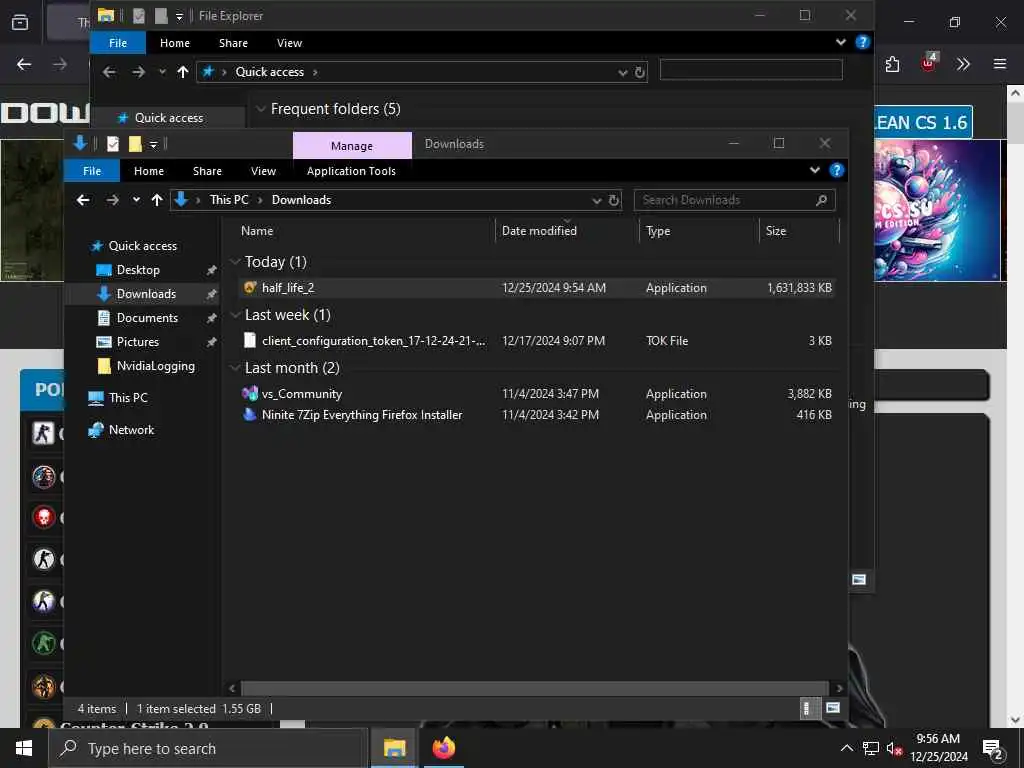This screenshot has width=1024, height=768.
Task: Open the Home tab in Downloads window
Action: (x=149, y=170)
